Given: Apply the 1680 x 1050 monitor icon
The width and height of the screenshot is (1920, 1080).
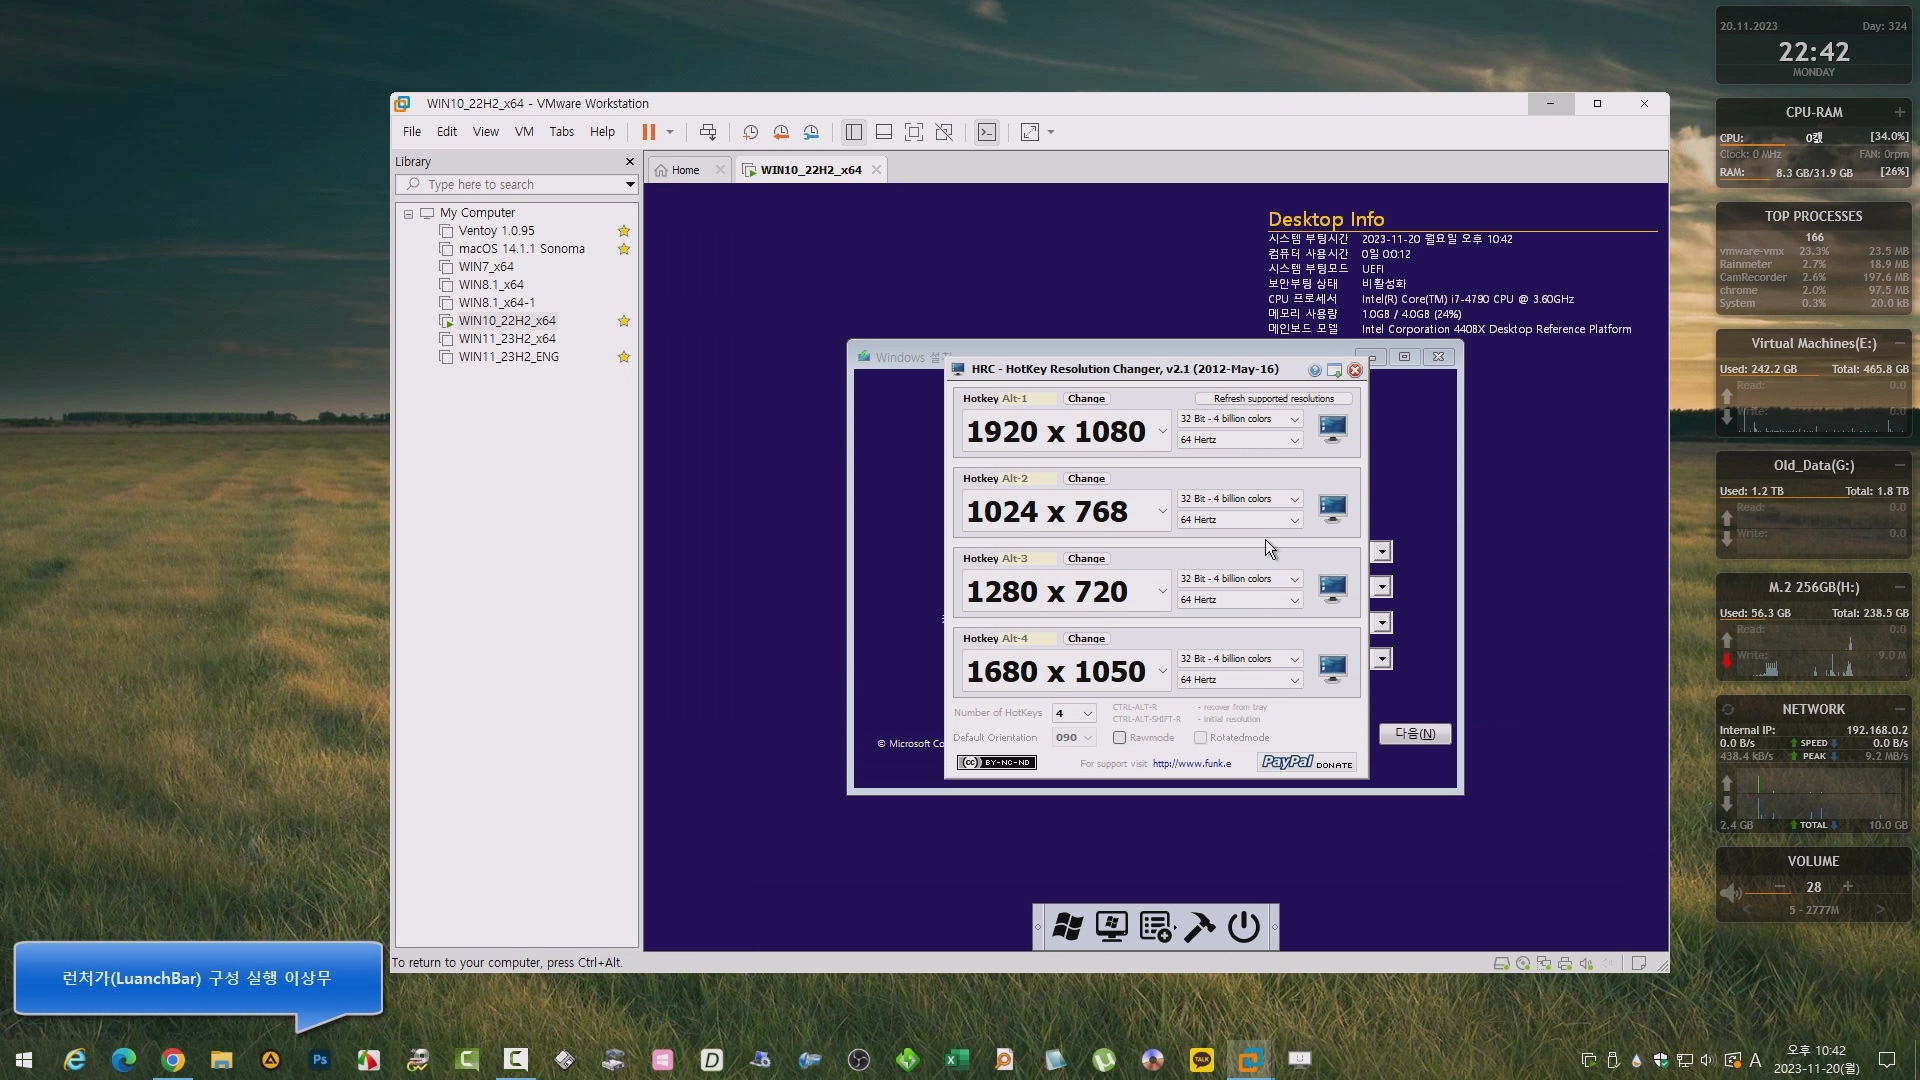Looking at the screenshot, I should tap(1332, 669).
